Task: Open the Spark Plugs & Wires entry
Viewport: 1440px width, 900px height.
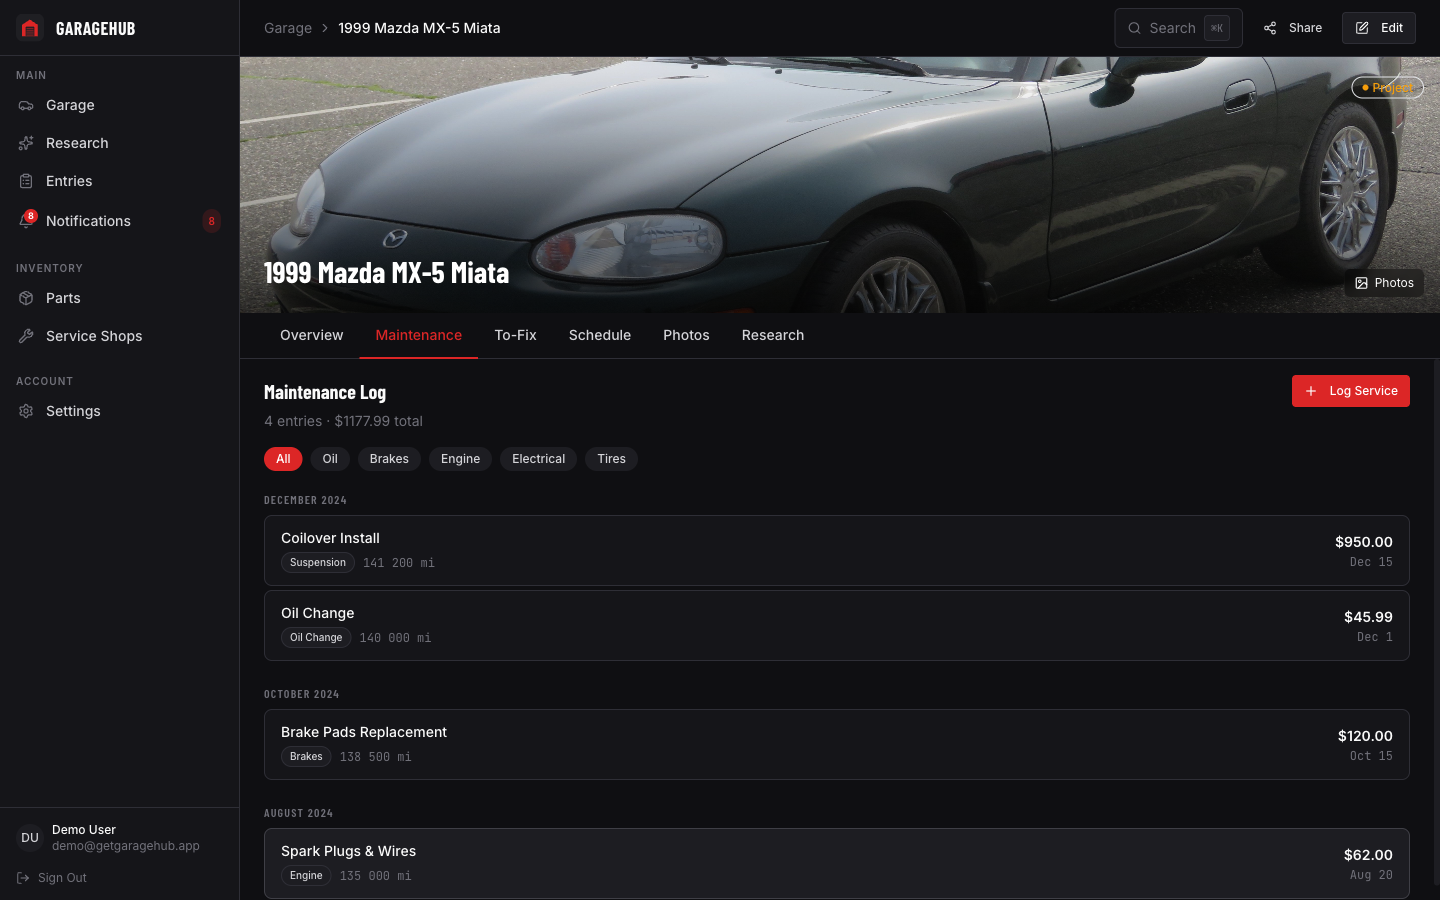Action: tap(837, 864)
